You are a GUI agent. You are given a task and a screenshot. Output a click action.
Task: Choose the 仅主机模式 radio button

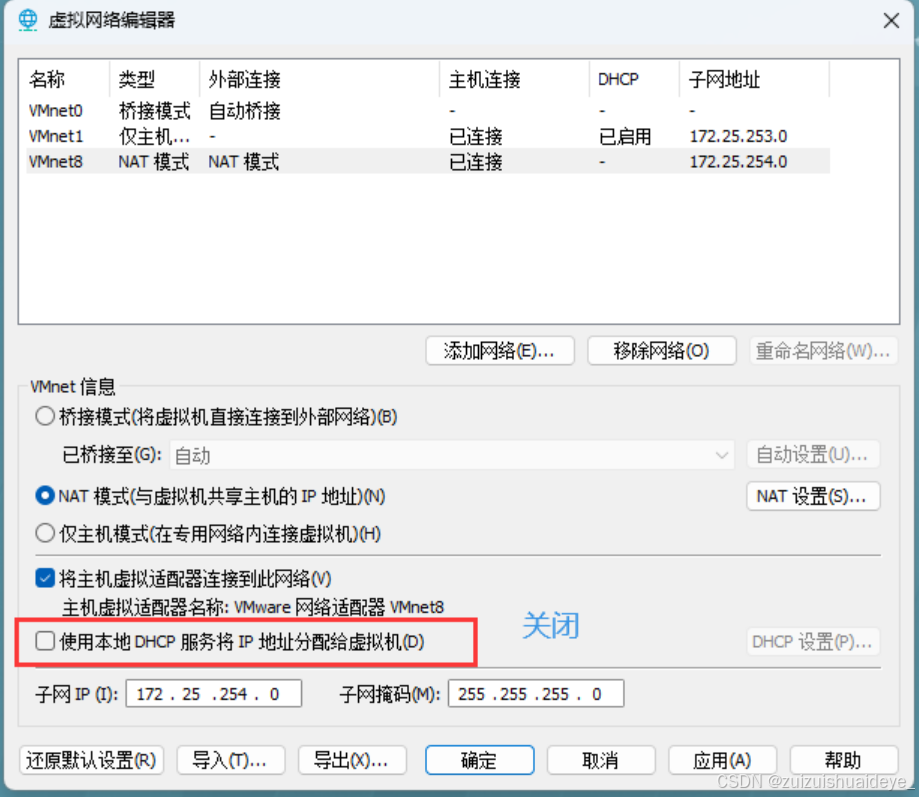45,533
